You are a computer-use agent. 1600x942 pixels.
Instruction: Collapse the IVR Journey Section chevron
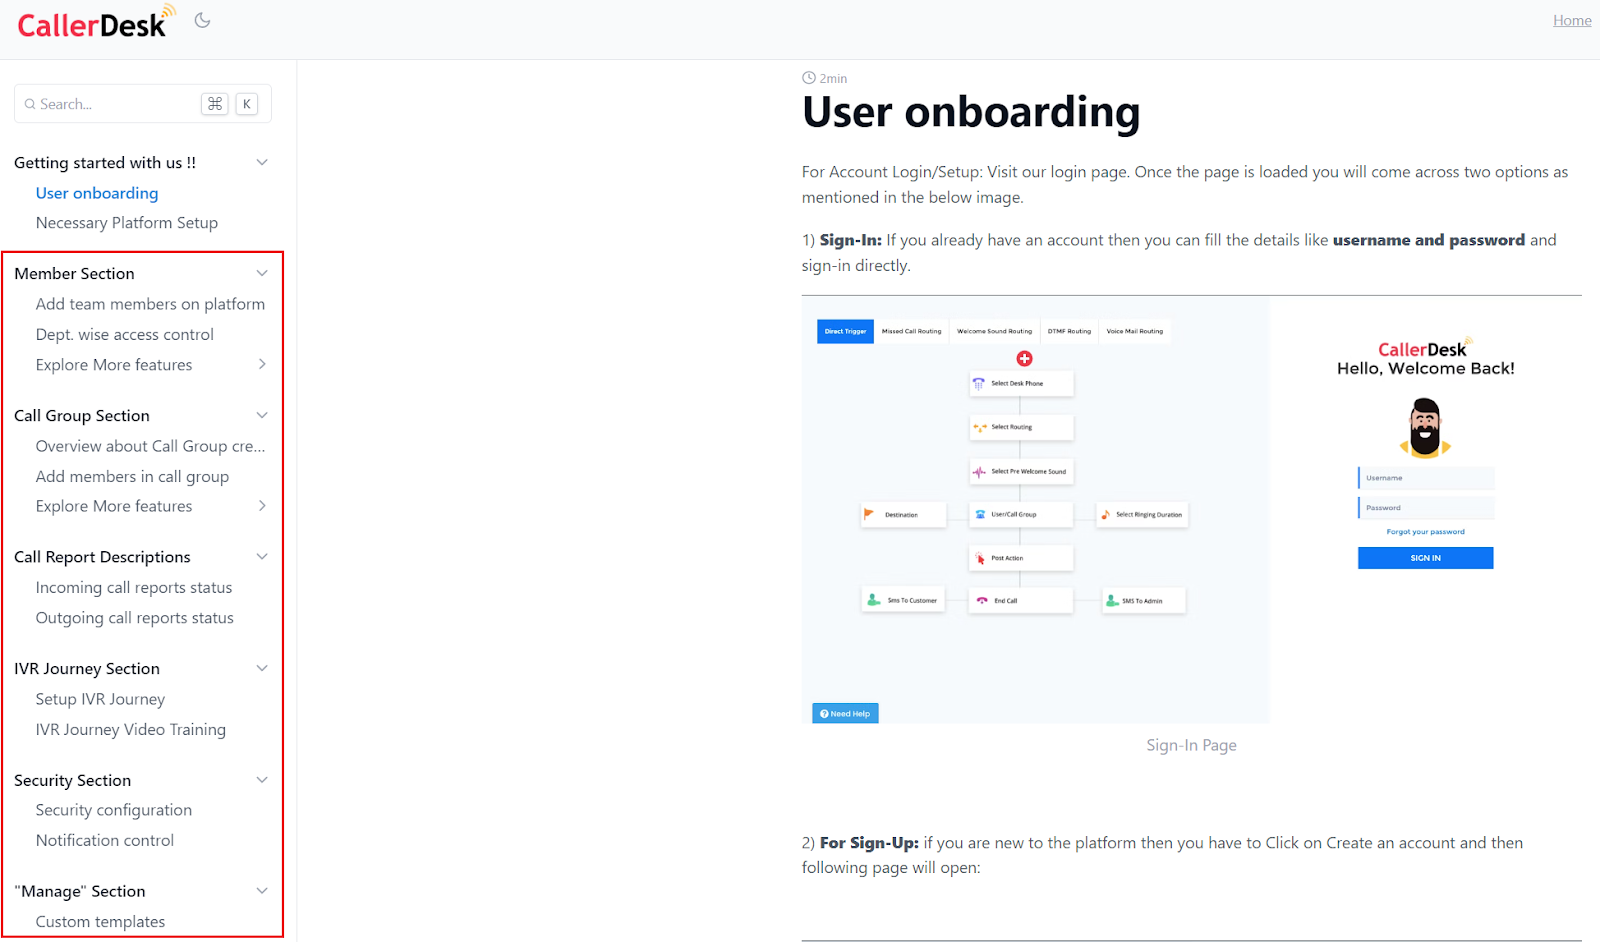[262, 669]
